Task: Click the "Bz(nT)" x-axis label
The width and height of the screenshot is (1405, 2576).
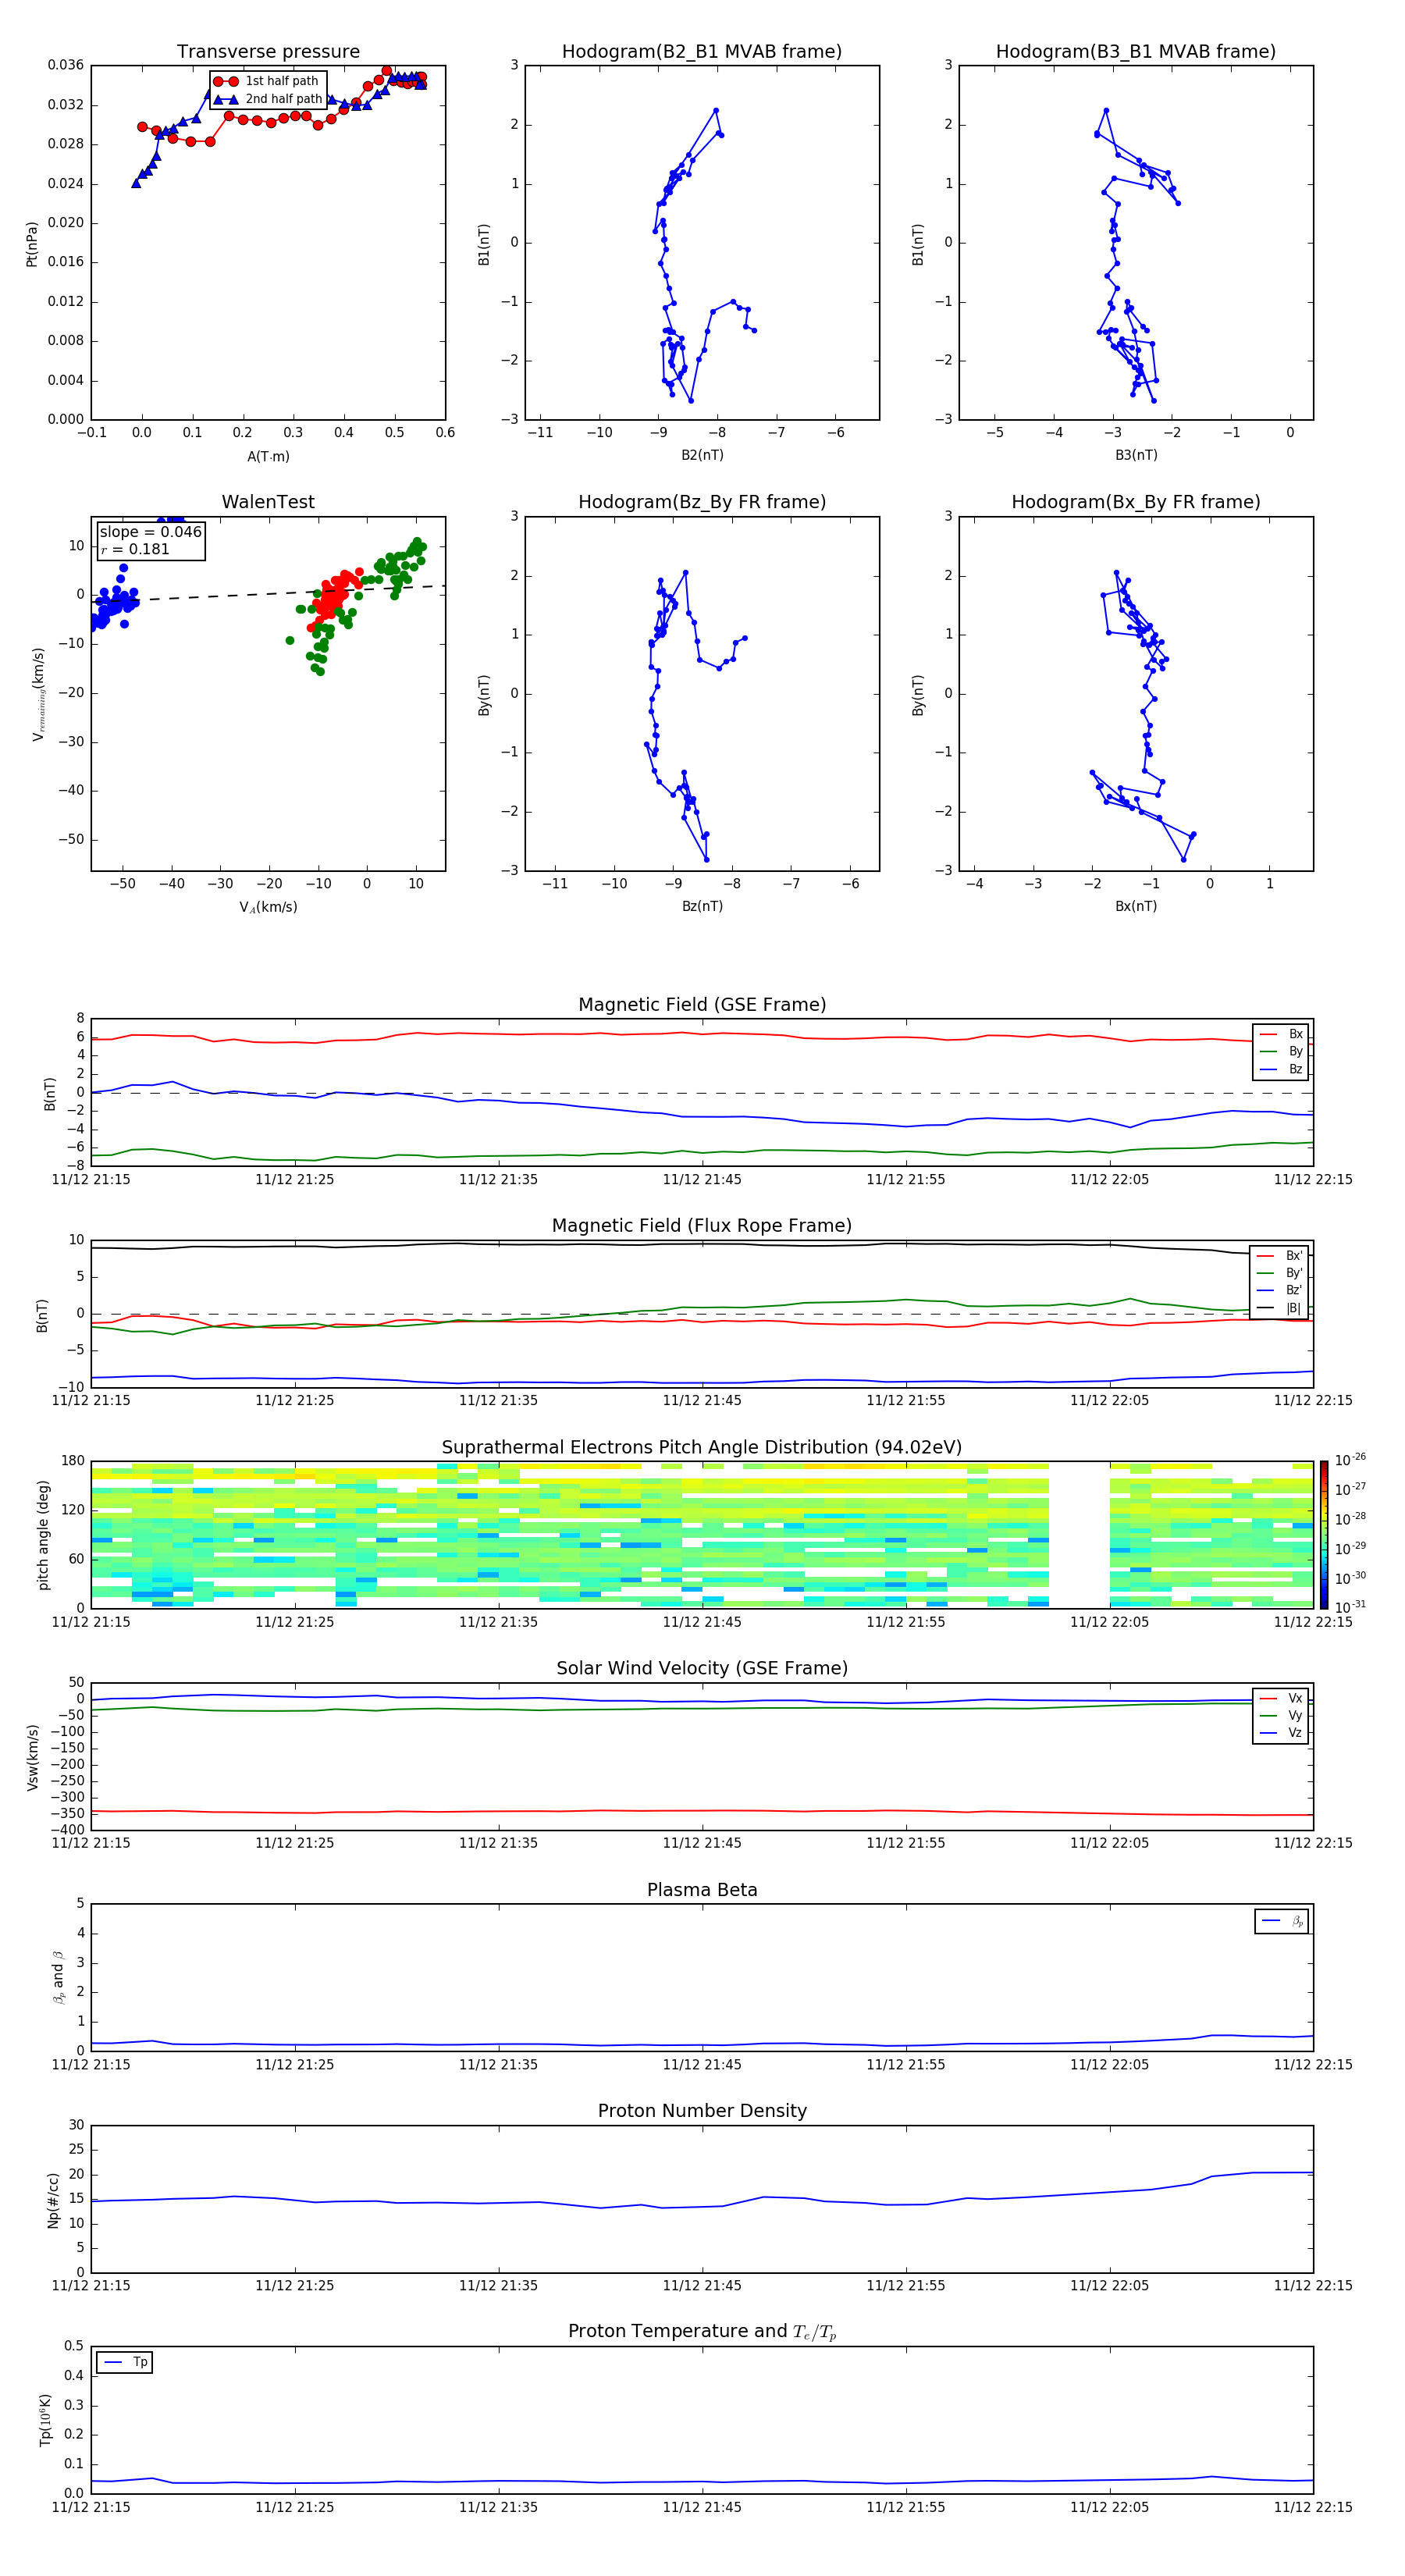Action: pos(702,906)
